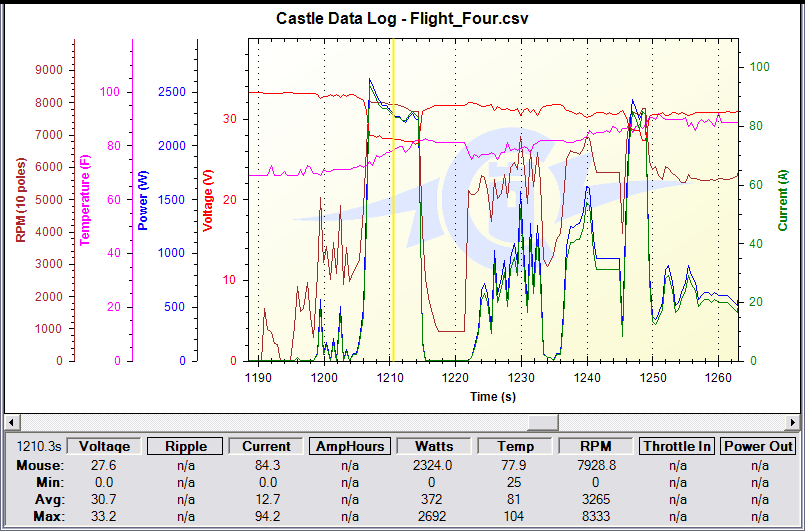The height and width of the screenshot is (531, 805).
Task: Click the Avg temp value 81
Action: point(513,499)
